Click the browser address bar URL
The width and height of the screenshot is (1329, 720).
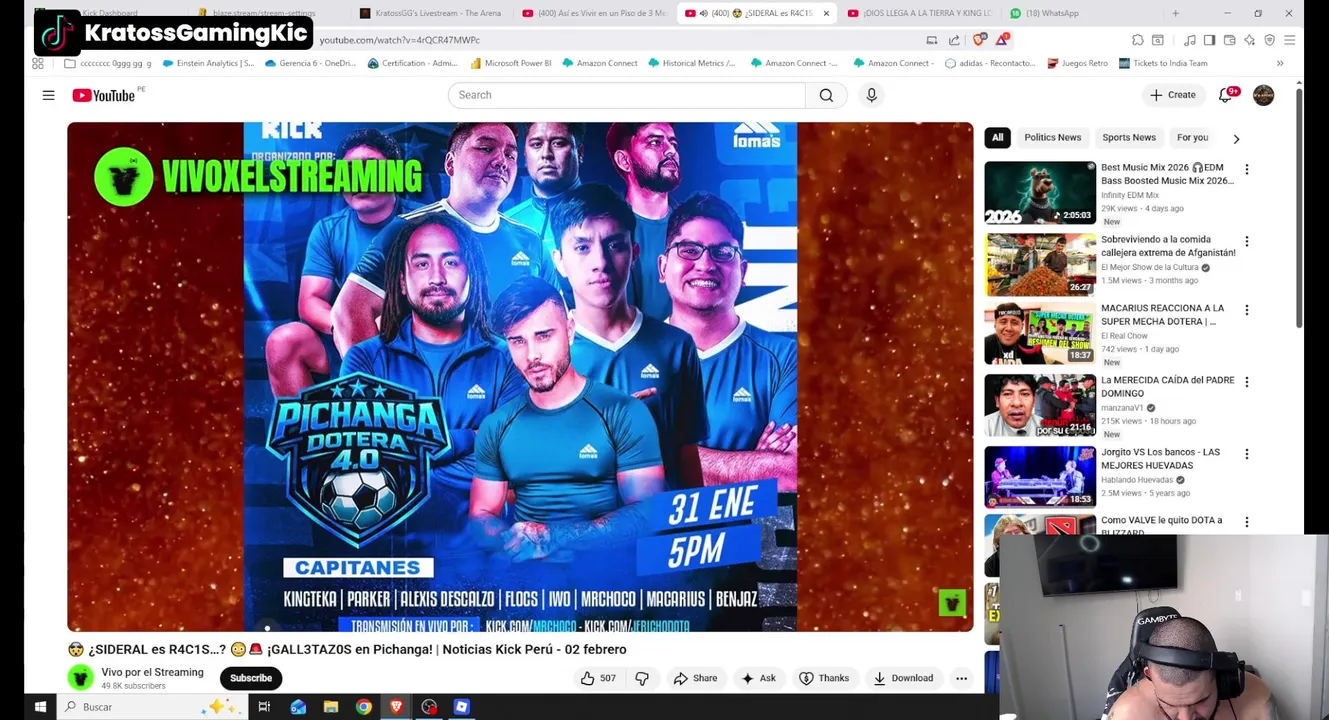pos(400,40)
